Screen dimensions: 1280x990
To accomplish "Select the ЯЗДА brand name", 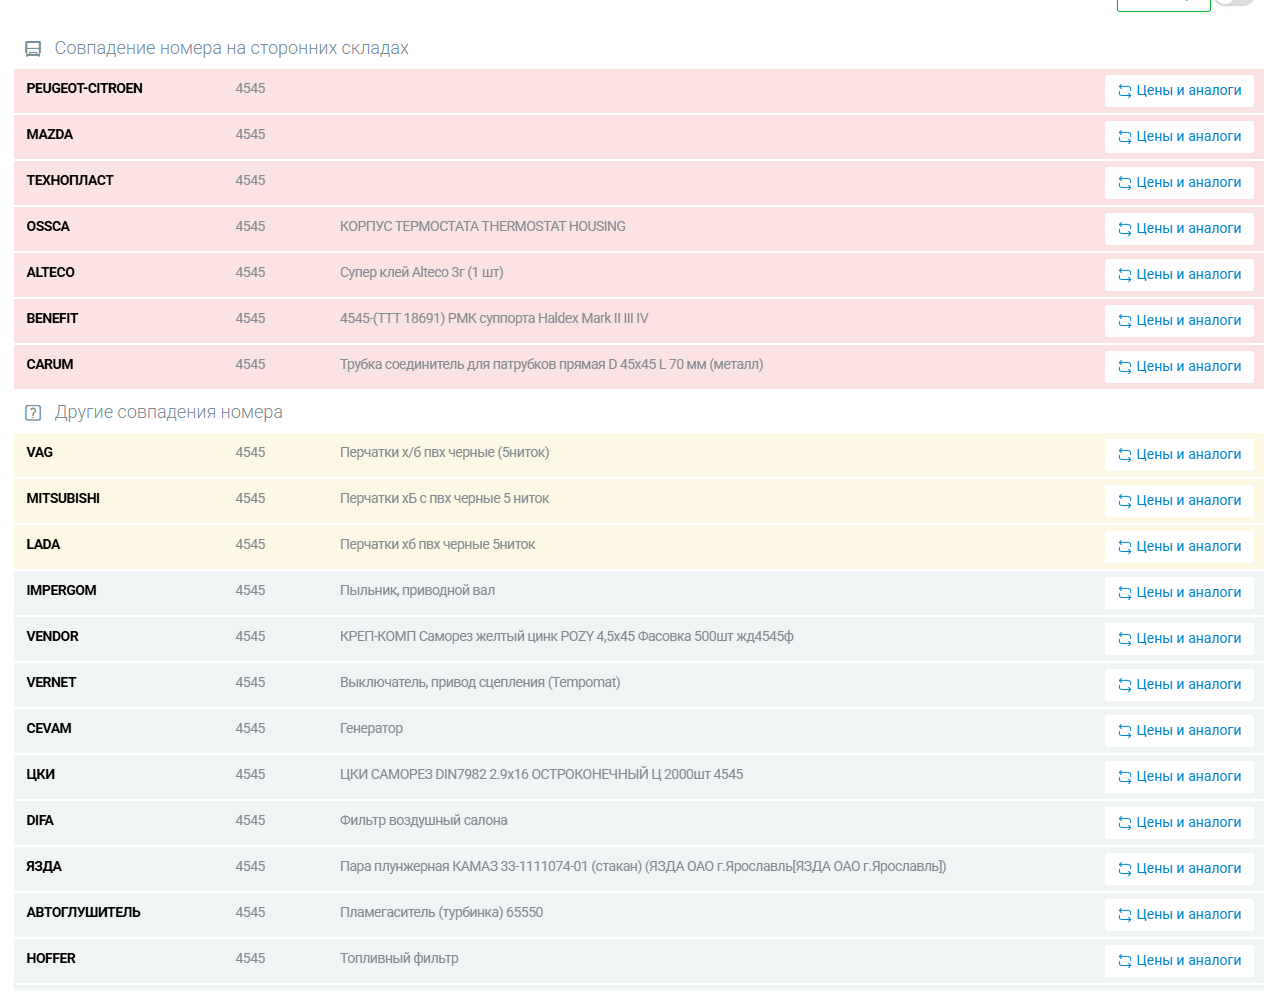I will coord(44,867).
